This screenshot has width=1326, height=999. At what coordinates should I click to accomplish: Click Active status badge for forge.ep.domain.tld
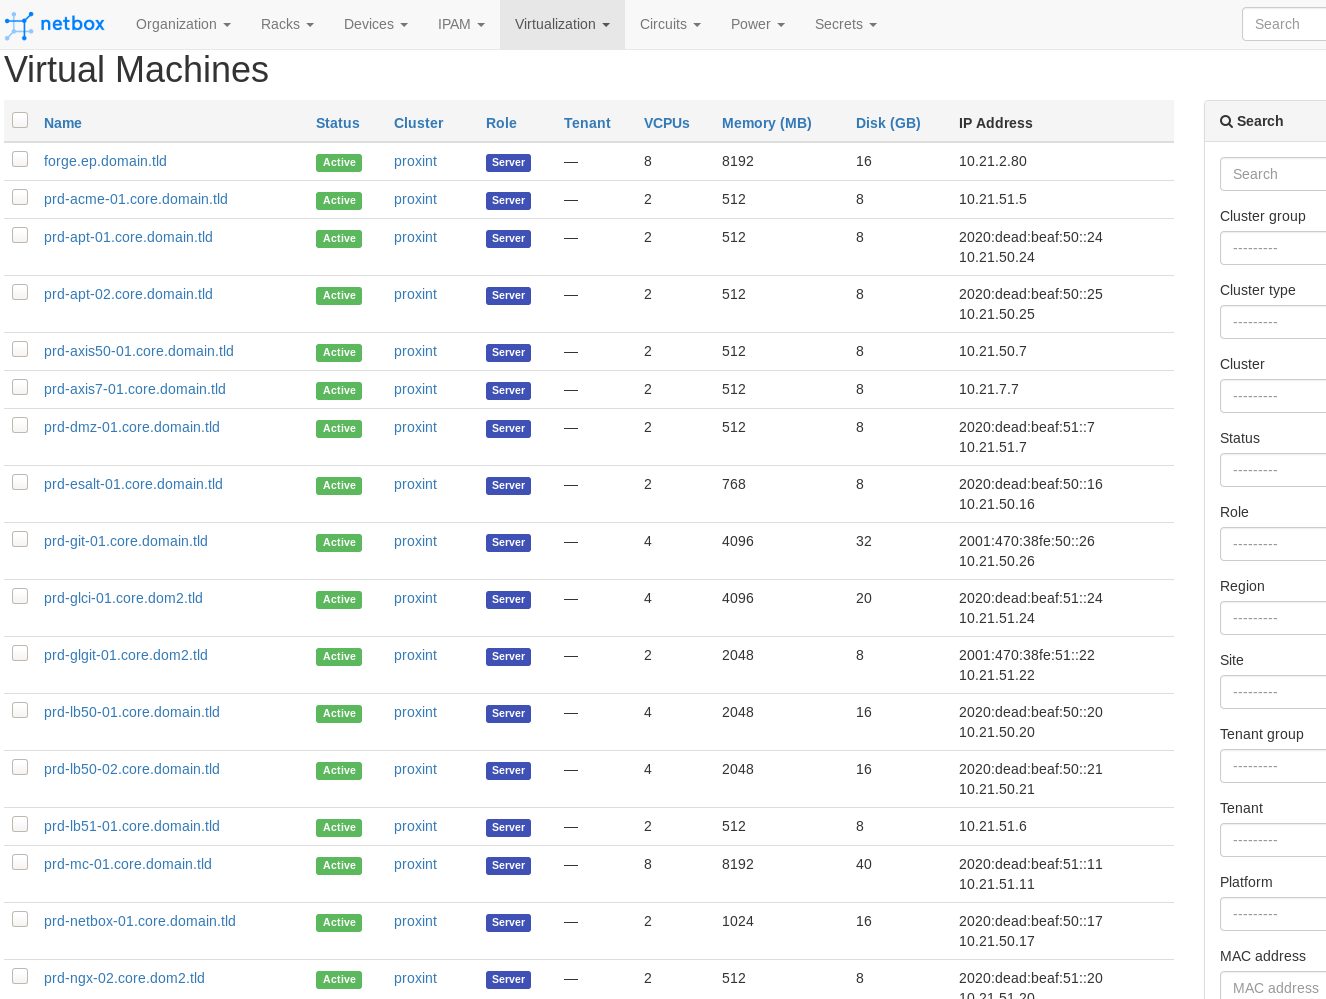click(x=339, y=163)
